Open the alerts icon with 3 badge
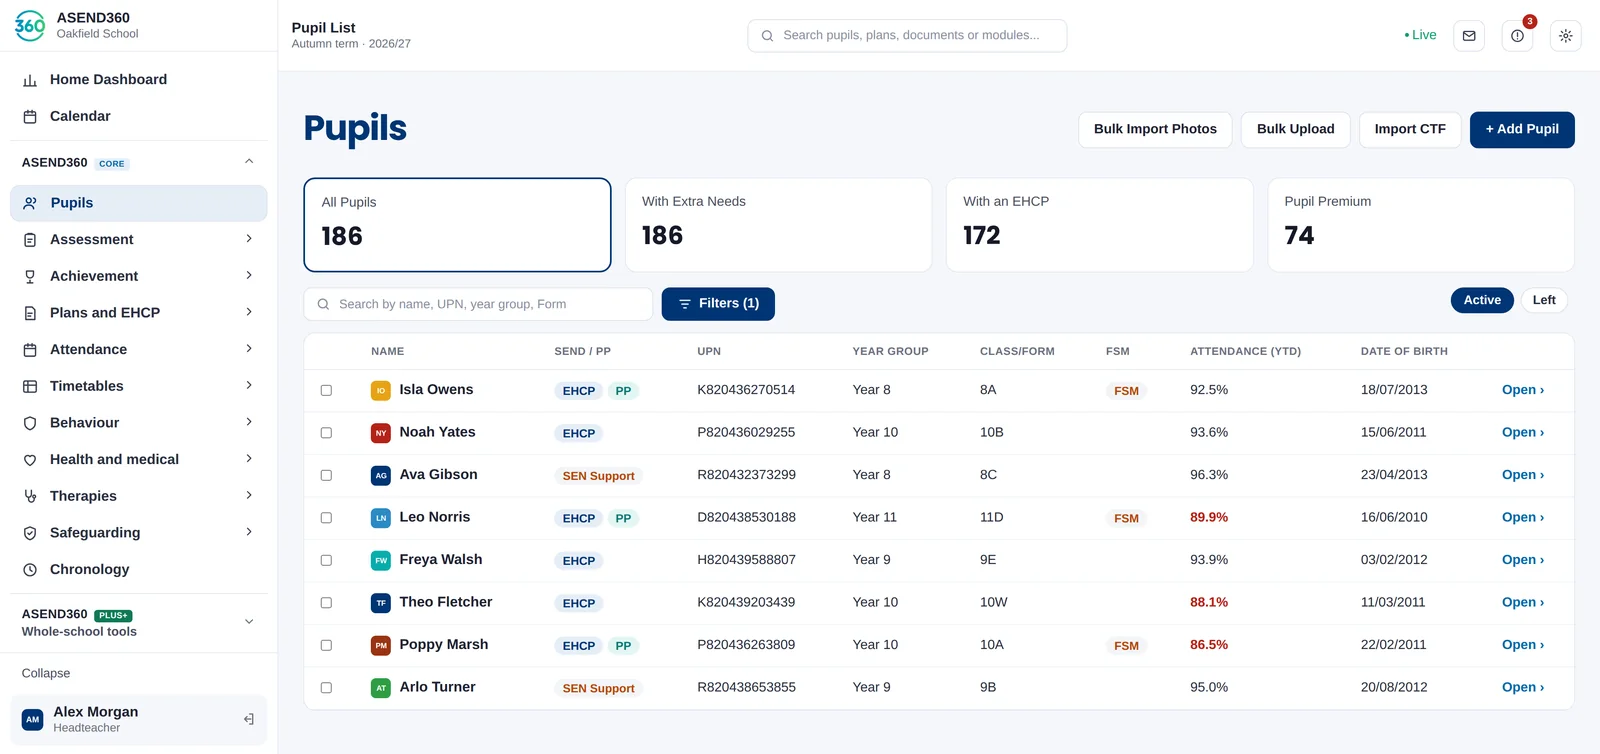 click(1517, 36)
